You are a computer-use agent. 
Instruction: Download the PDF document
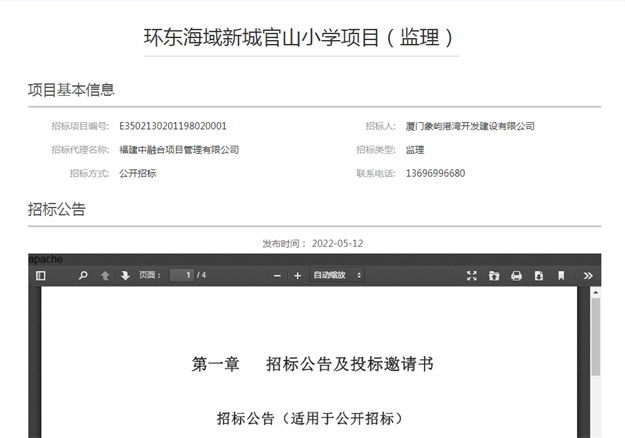[x=539, y=275]
